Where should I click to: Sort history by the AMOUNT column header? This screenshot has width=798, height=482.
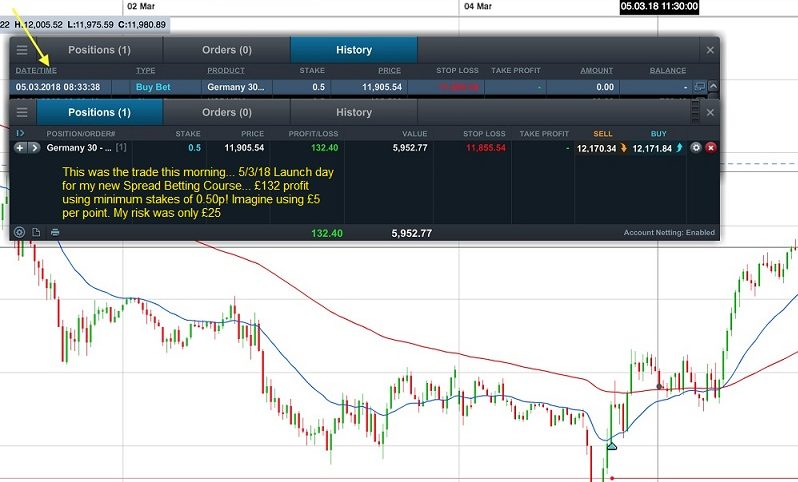click(596, 71)
